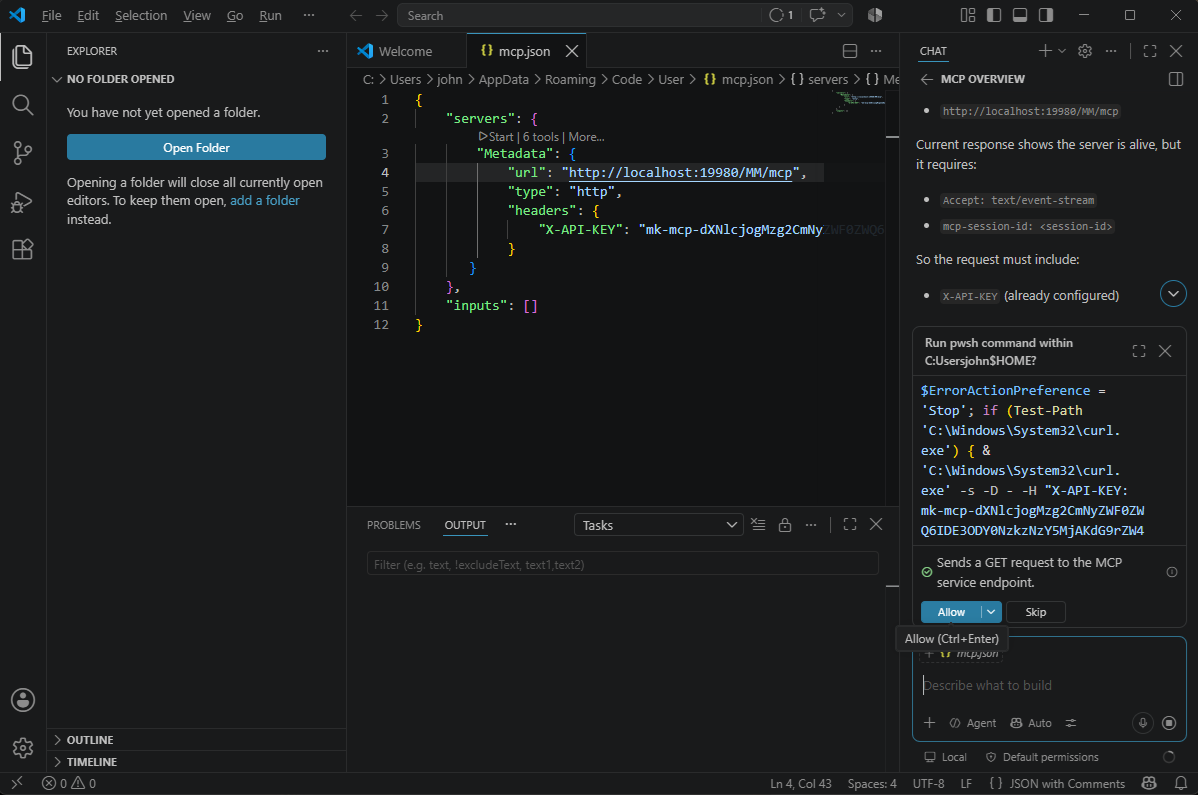Skip the pwsh command
1198x795 pixels.
(x=1036, y=612)
